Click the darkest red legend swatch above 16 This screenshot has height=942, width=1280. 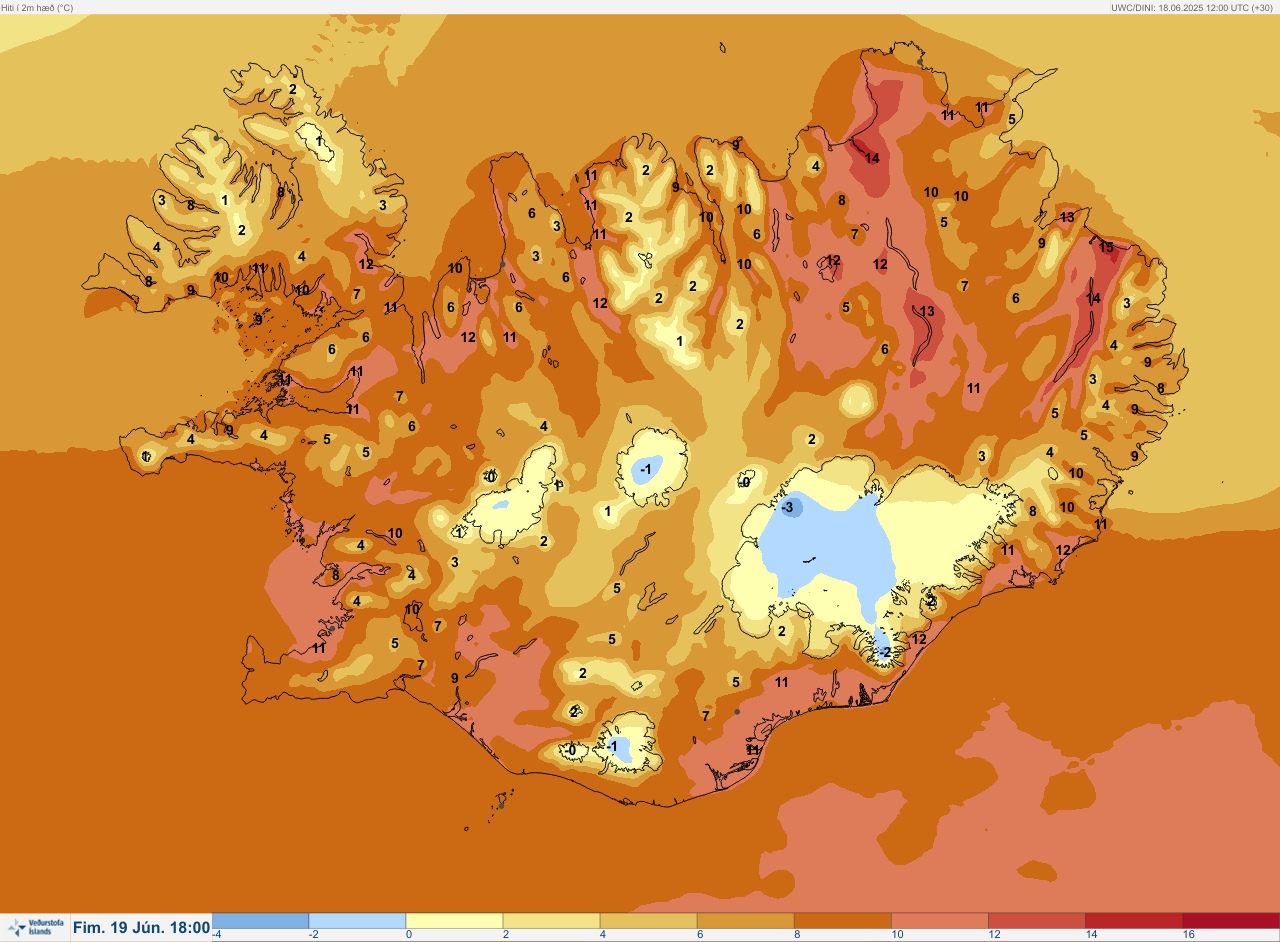click(1231, 920)
